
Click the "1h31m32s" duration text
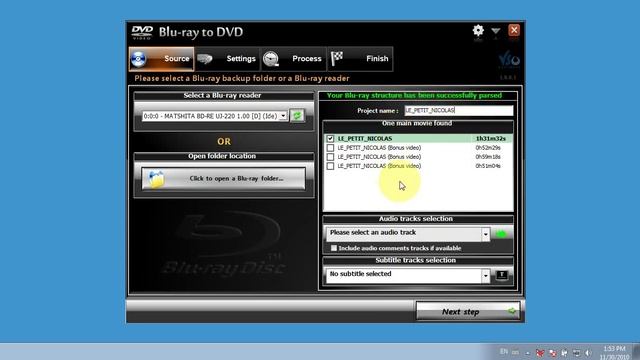pos(490,139)
